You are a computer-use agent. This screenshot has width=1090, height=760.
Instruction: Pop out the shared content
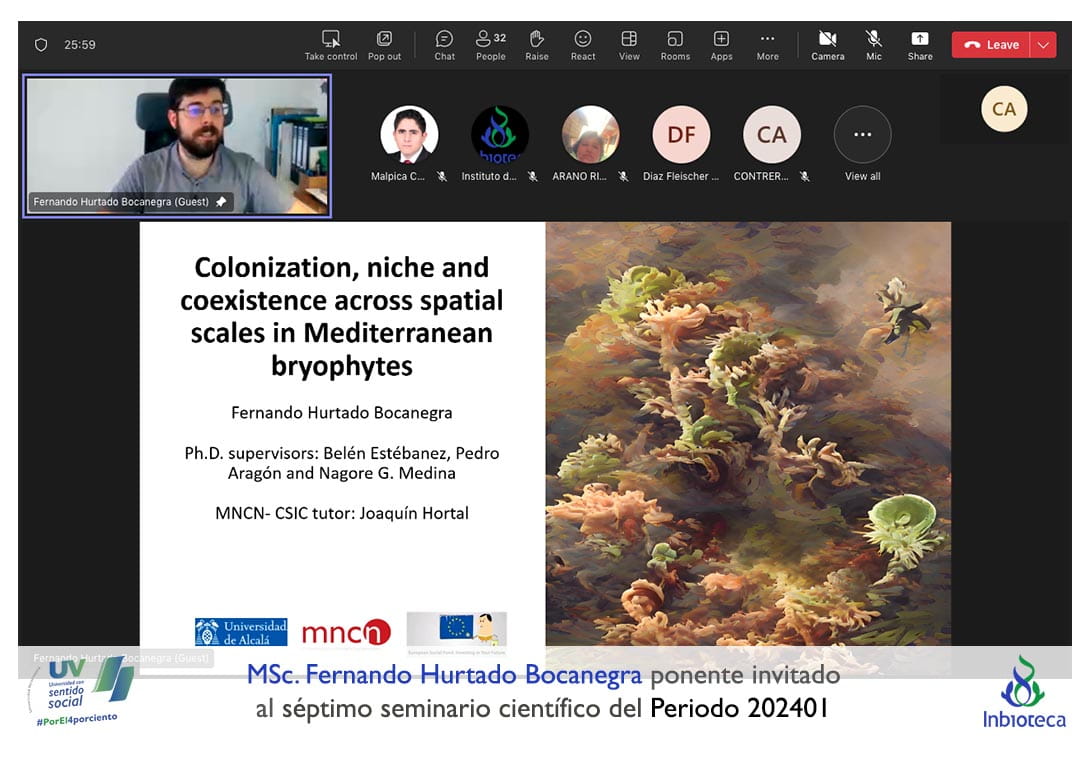[384, 40]
